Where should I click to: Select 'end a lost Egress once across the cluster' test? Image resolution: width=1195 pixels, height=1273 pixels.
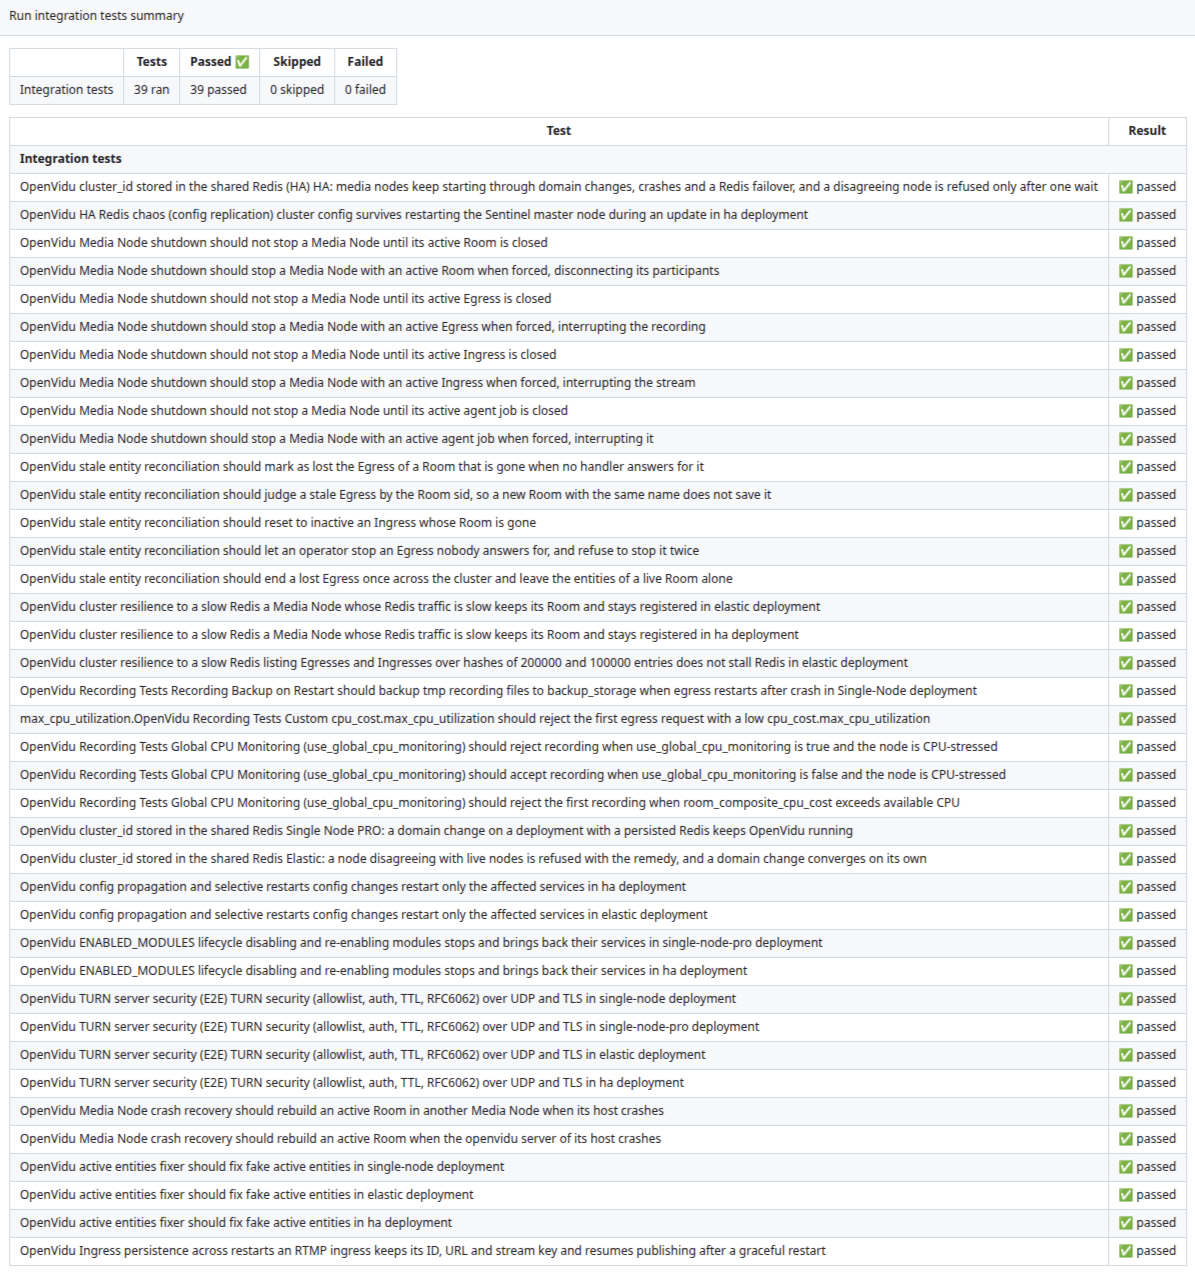coord(376,579)
